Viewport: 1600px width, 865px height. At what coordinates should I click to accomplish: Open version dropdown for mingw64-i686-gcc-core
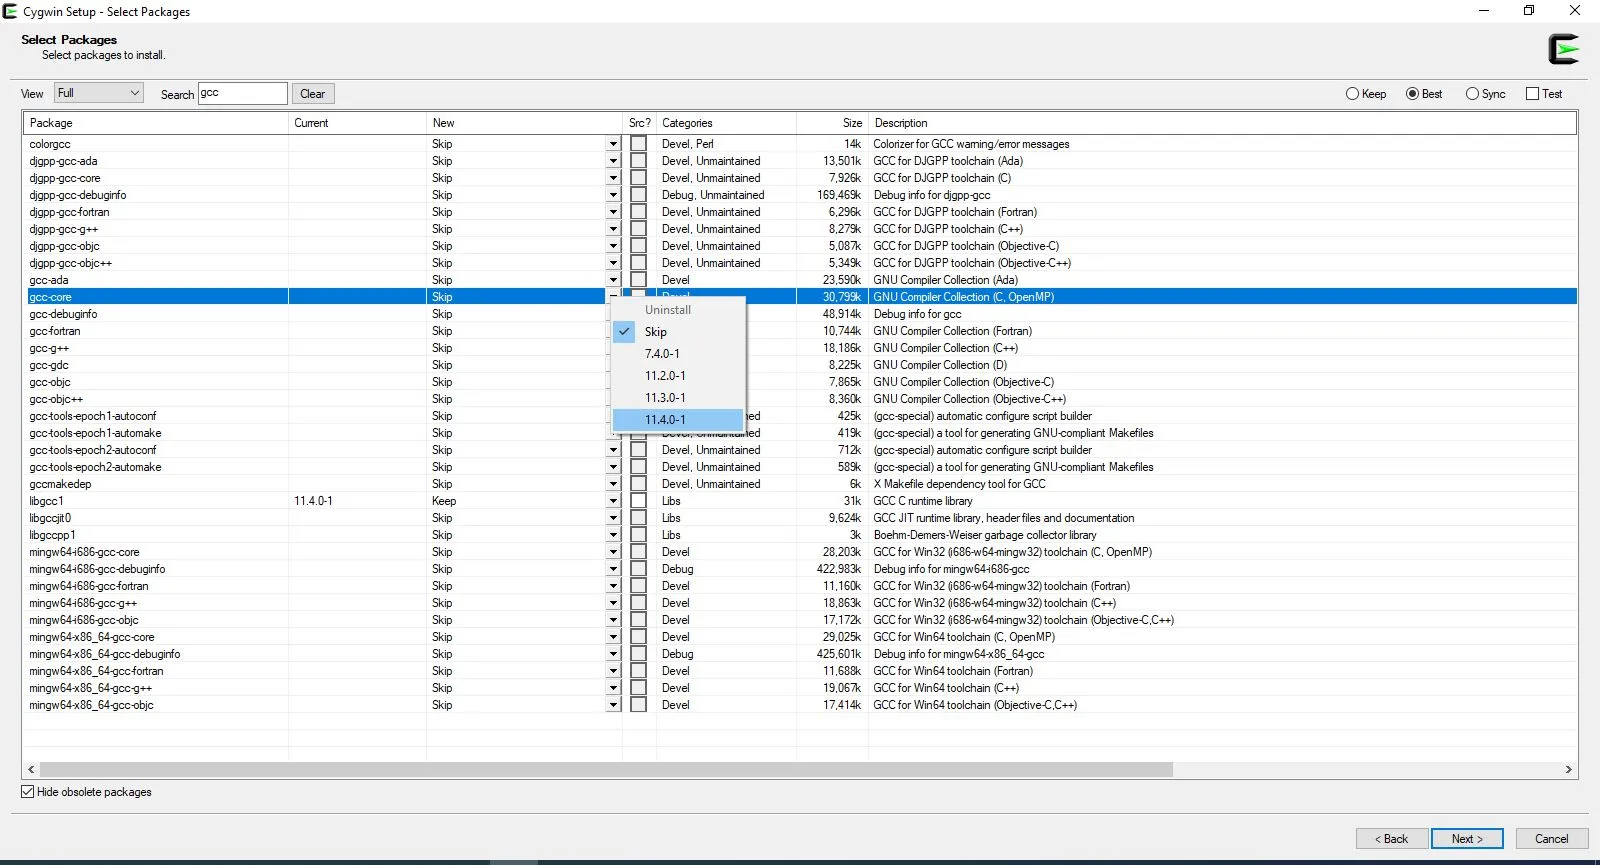coord(613,552)
